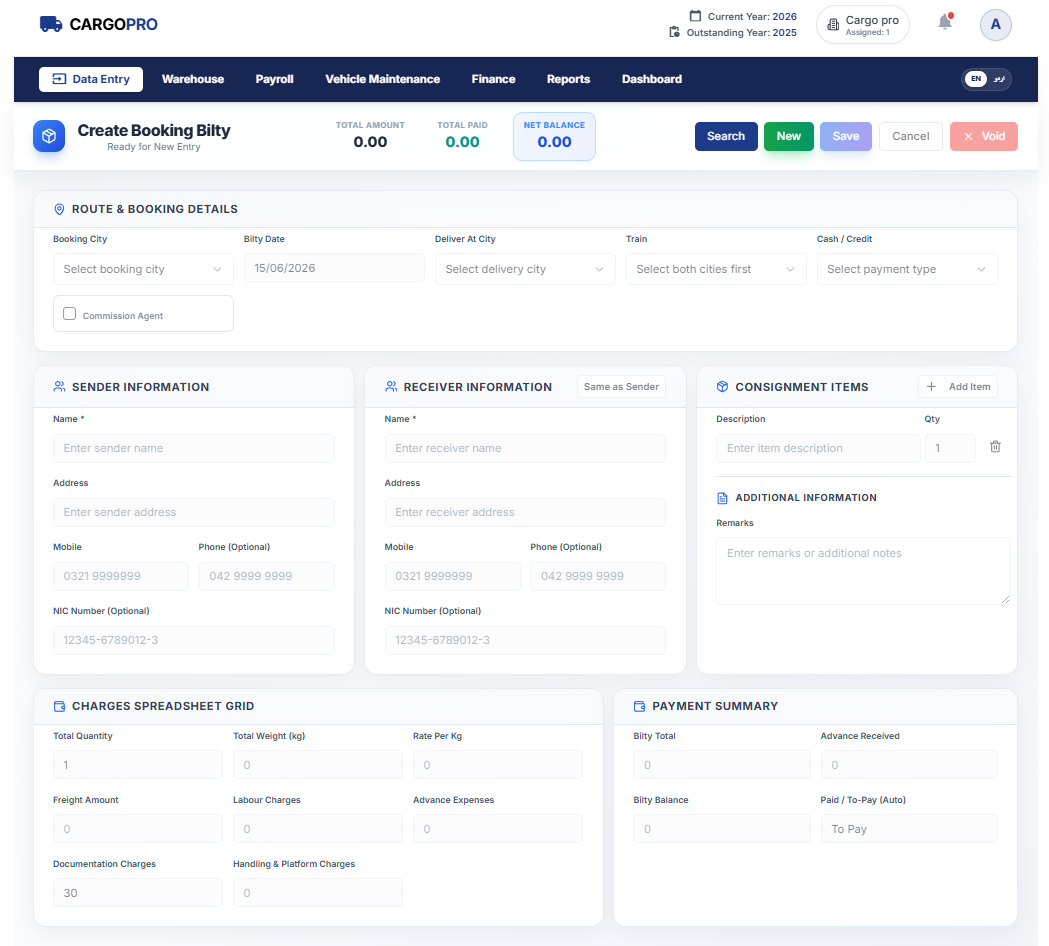Focus the receiver Name field
1049x946 pixels.
(525, 448)
